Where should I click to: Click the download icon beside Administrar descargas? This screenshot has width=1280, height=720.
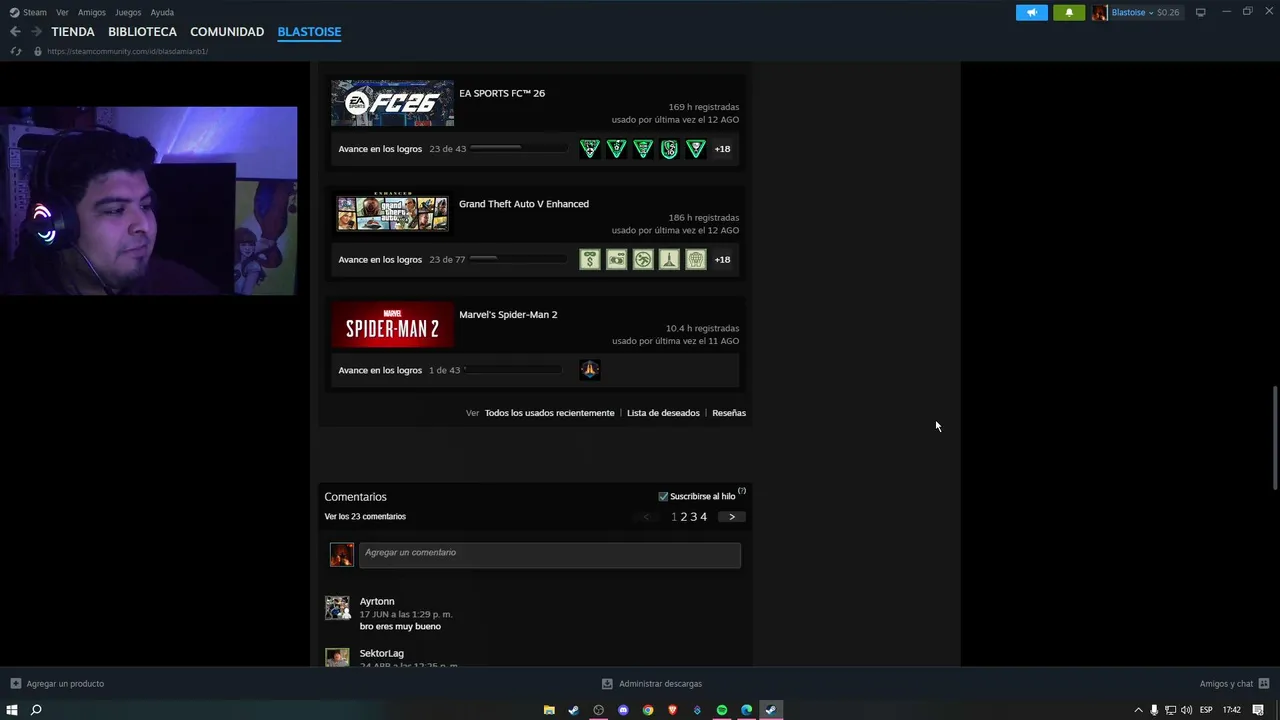607,684
